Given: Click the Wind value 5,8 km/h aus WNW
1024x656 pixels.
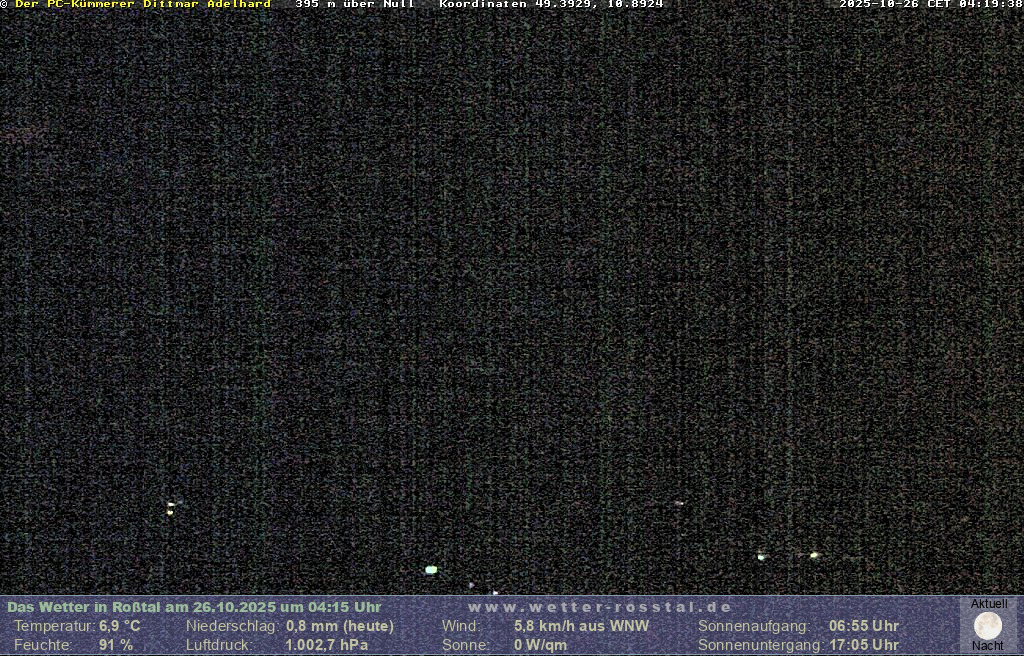Looking at the screenshot, I should tap(581, 626).
